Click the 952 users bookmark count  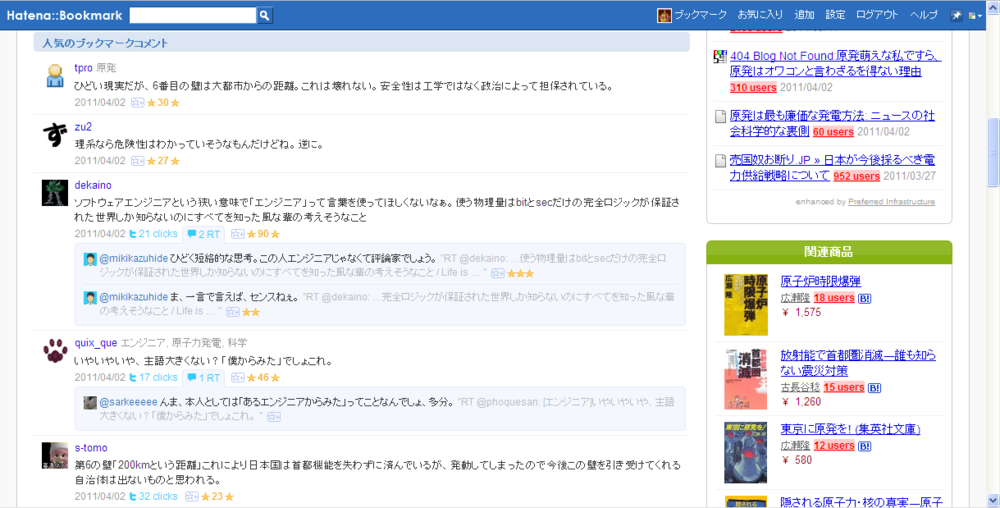point(856,176)
